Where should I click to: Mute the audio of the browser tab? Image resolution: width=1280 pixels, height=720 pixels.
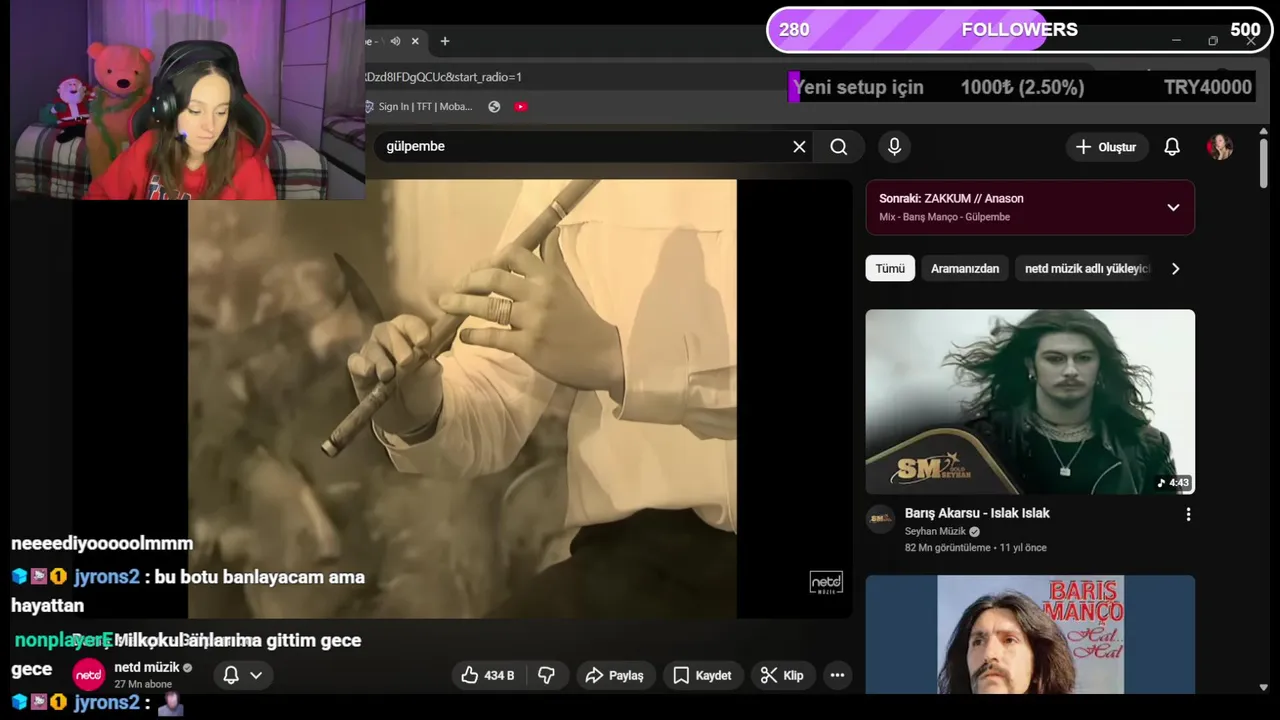[x=395, y=41]
